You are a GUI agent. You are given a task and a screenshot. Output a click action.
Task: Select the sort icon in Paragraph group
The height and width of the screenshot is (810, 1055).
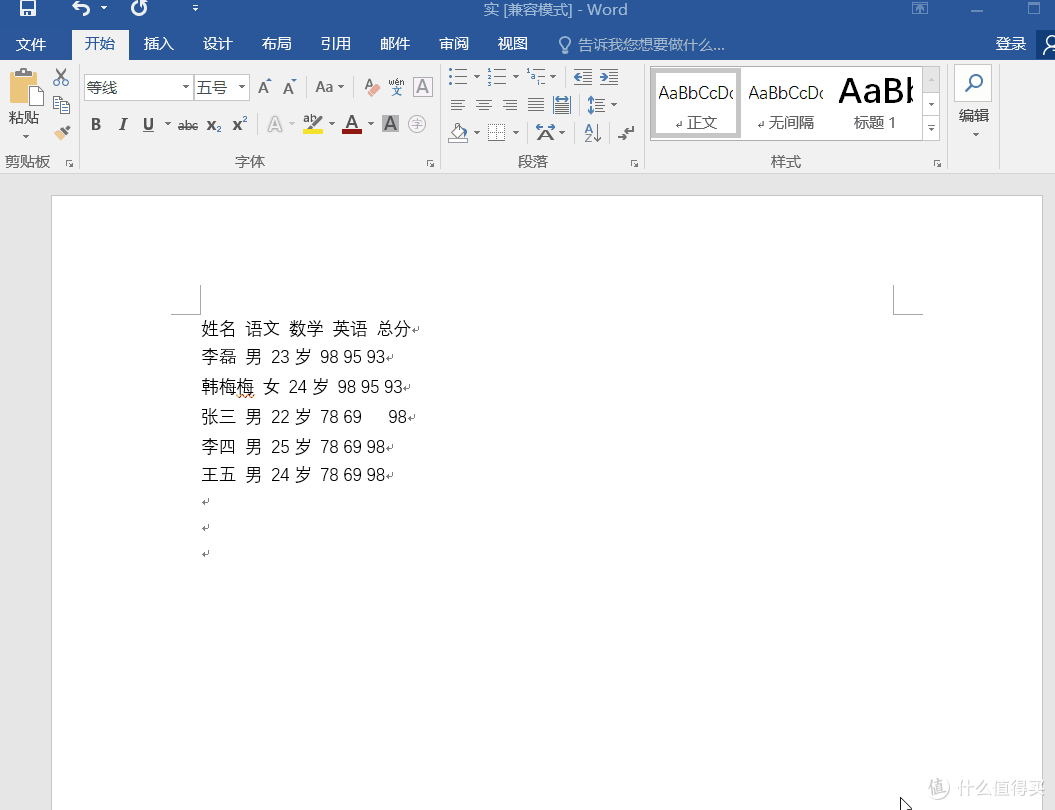(x=591, y=131)
